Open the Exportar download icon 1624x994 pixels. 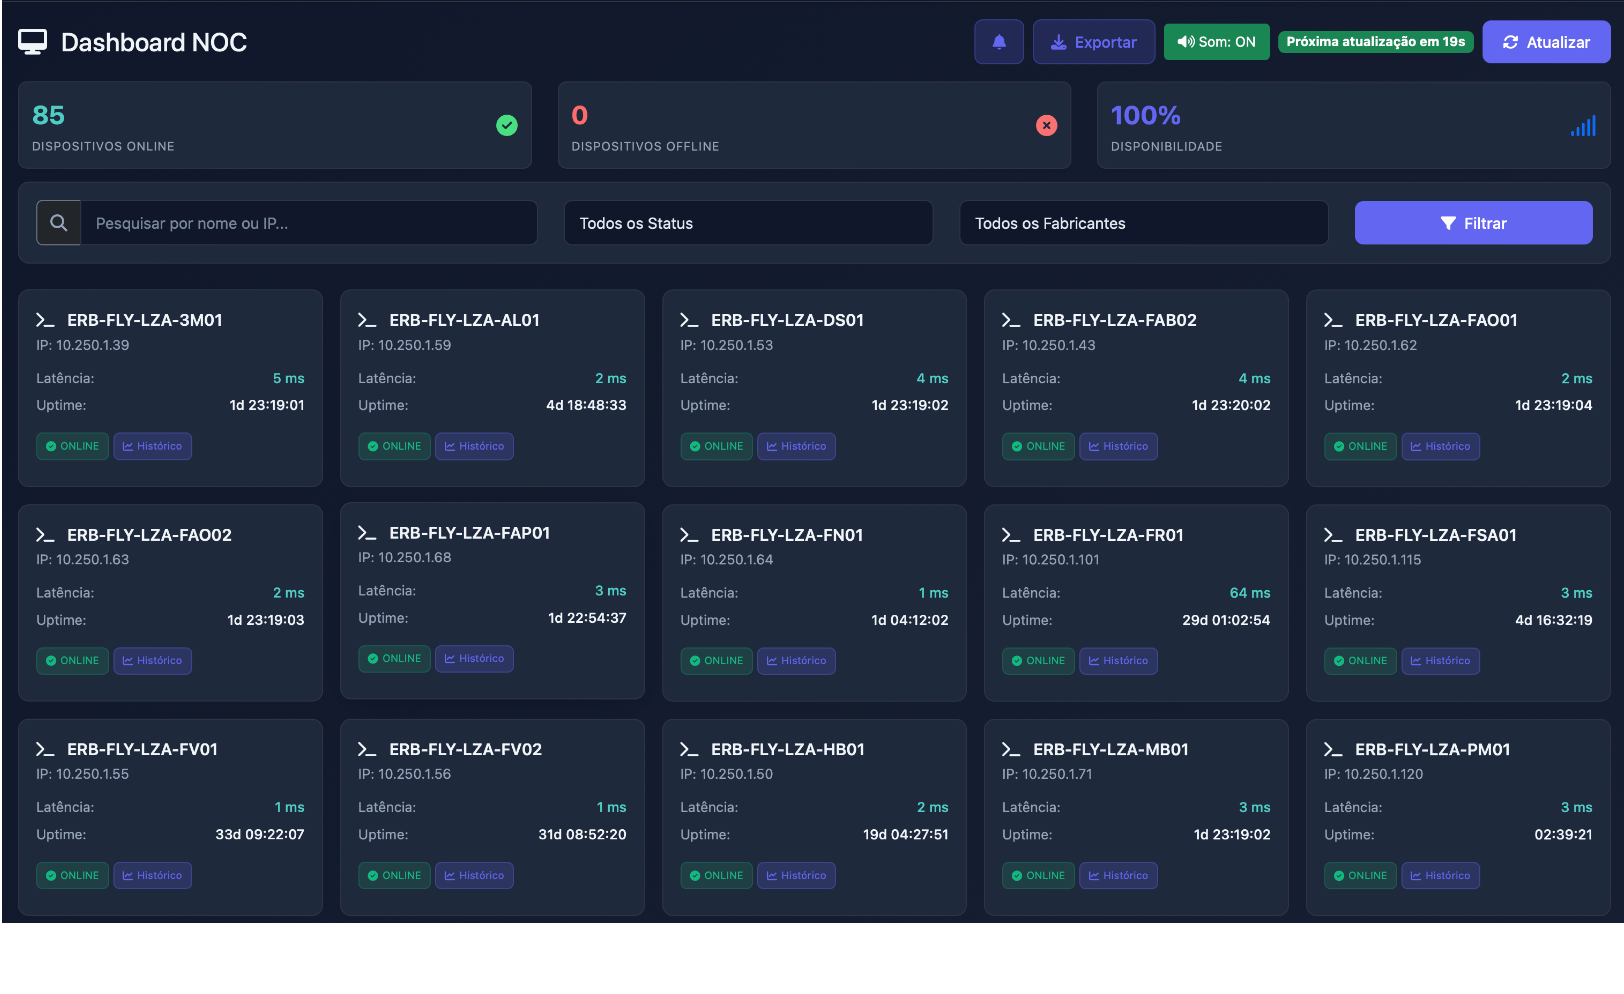coord(1059,41)
